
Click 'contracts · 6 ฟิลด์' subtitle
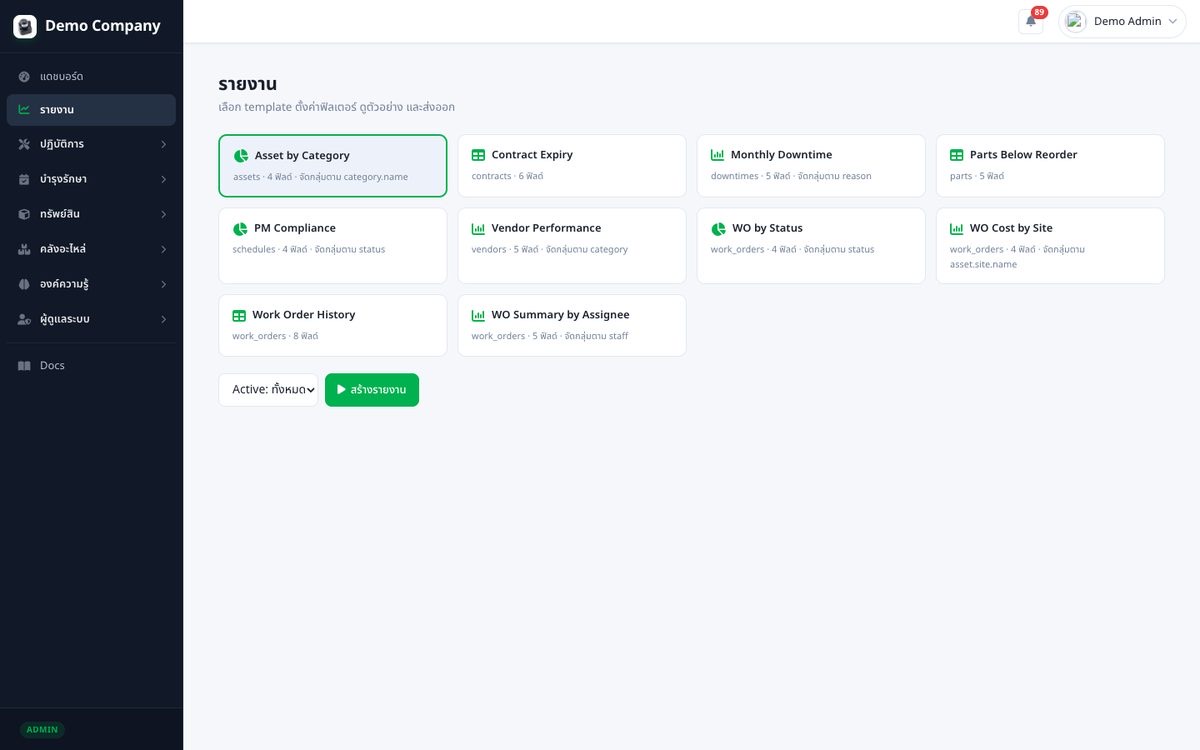tap(507, 176)
